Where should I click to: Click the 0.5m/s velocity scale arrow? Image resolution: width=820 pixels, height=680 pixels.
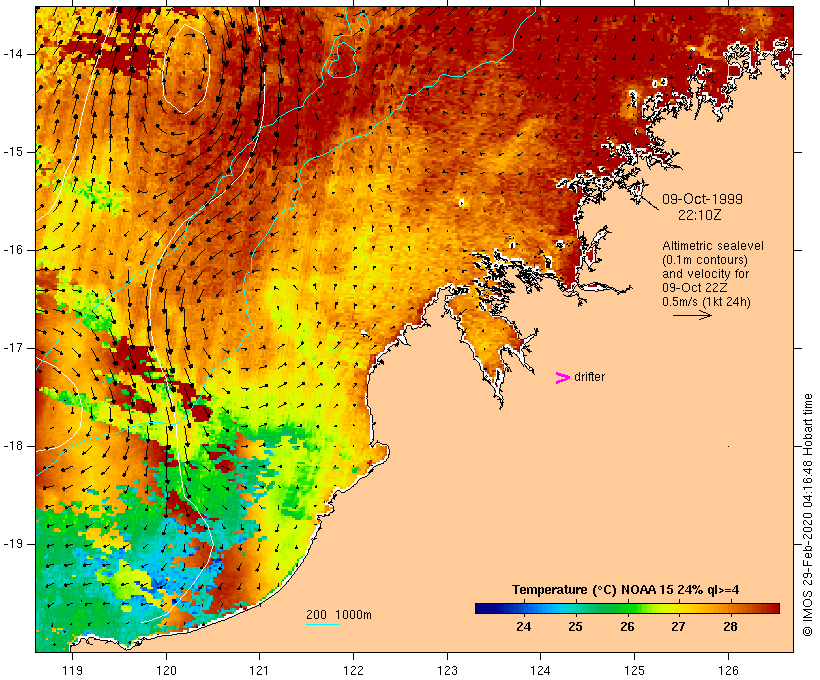[692, 315]
